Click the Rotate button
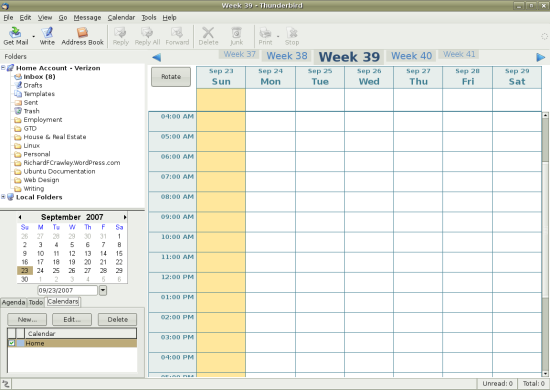 coord(171,76)
